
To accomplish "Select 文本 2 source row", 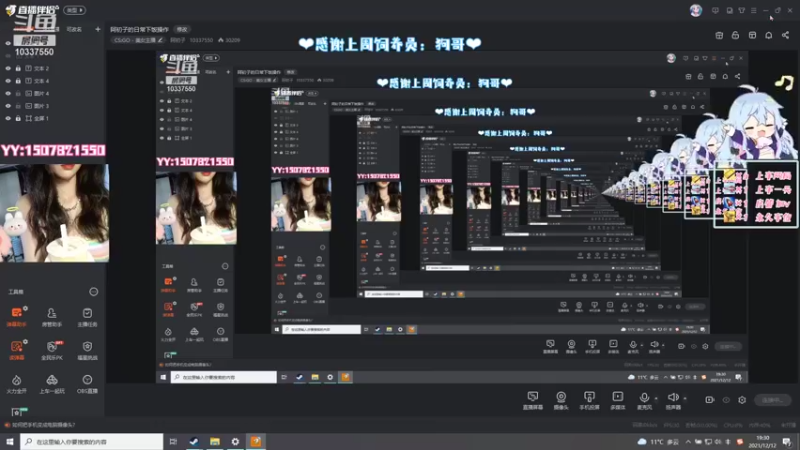I will point(54,68).
